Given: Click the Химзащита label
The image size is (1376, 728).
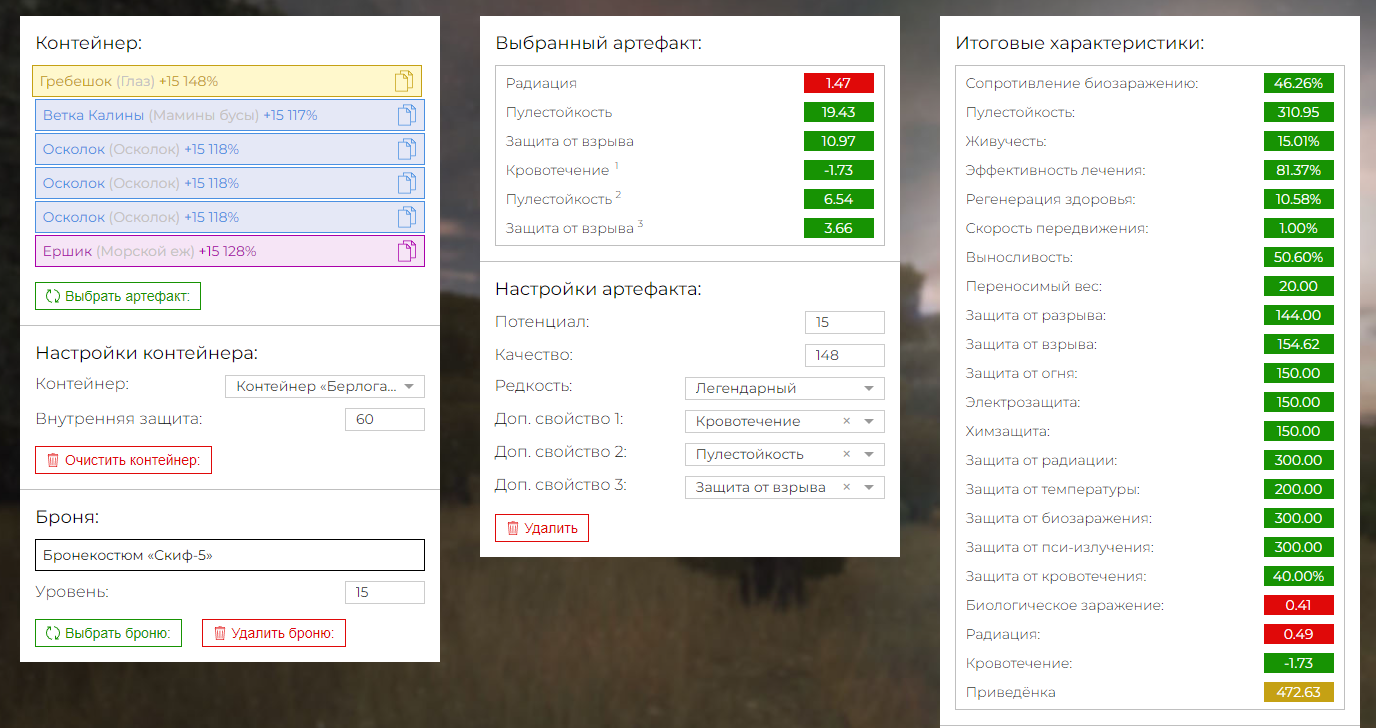Looking at the screenshot, I should pos(1007,431).
